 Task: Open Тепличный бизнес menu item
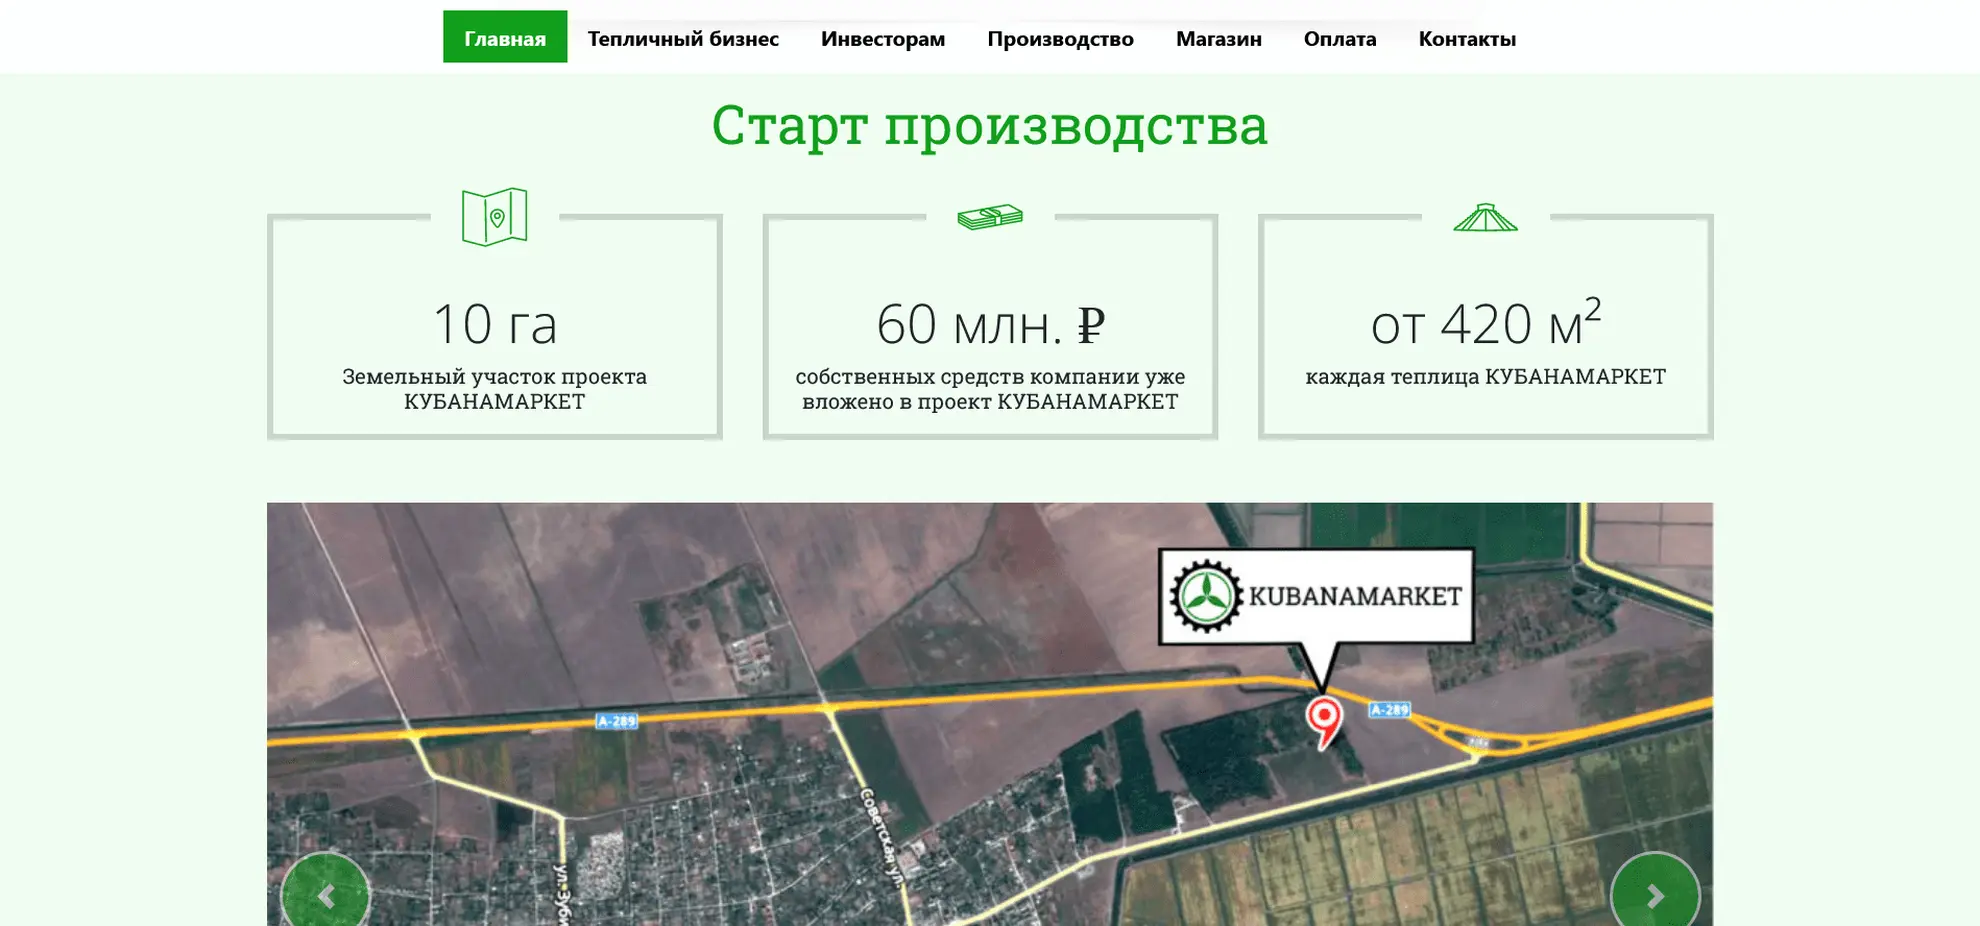tap(683, 38)
